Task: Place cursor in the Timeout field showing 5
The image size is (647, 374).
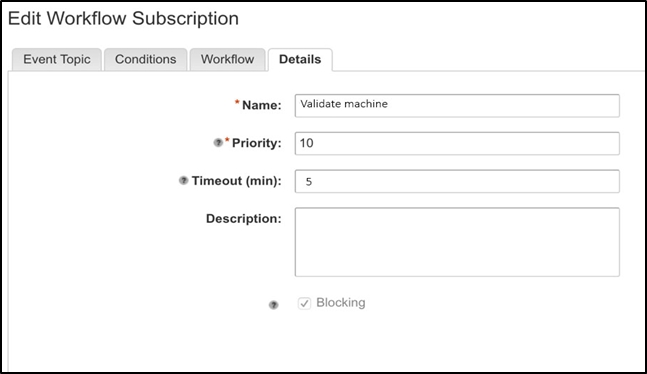Action: (457, 181)
